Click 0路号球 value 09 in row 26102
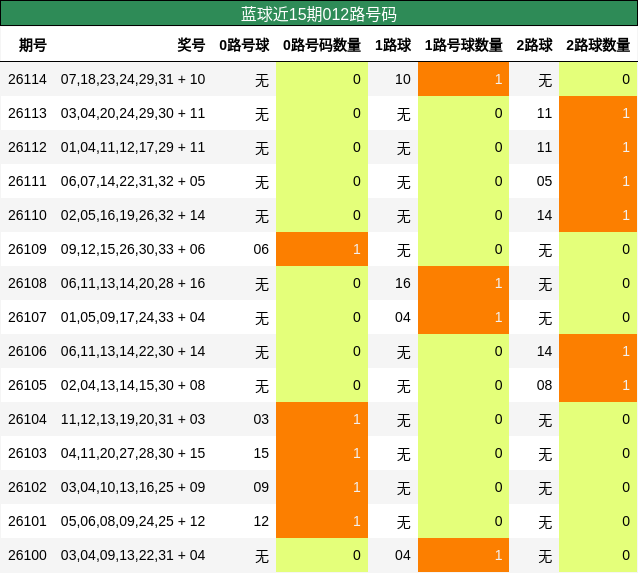Image resolution: width=638 pixels, height=573 pixels. (261, 487)
